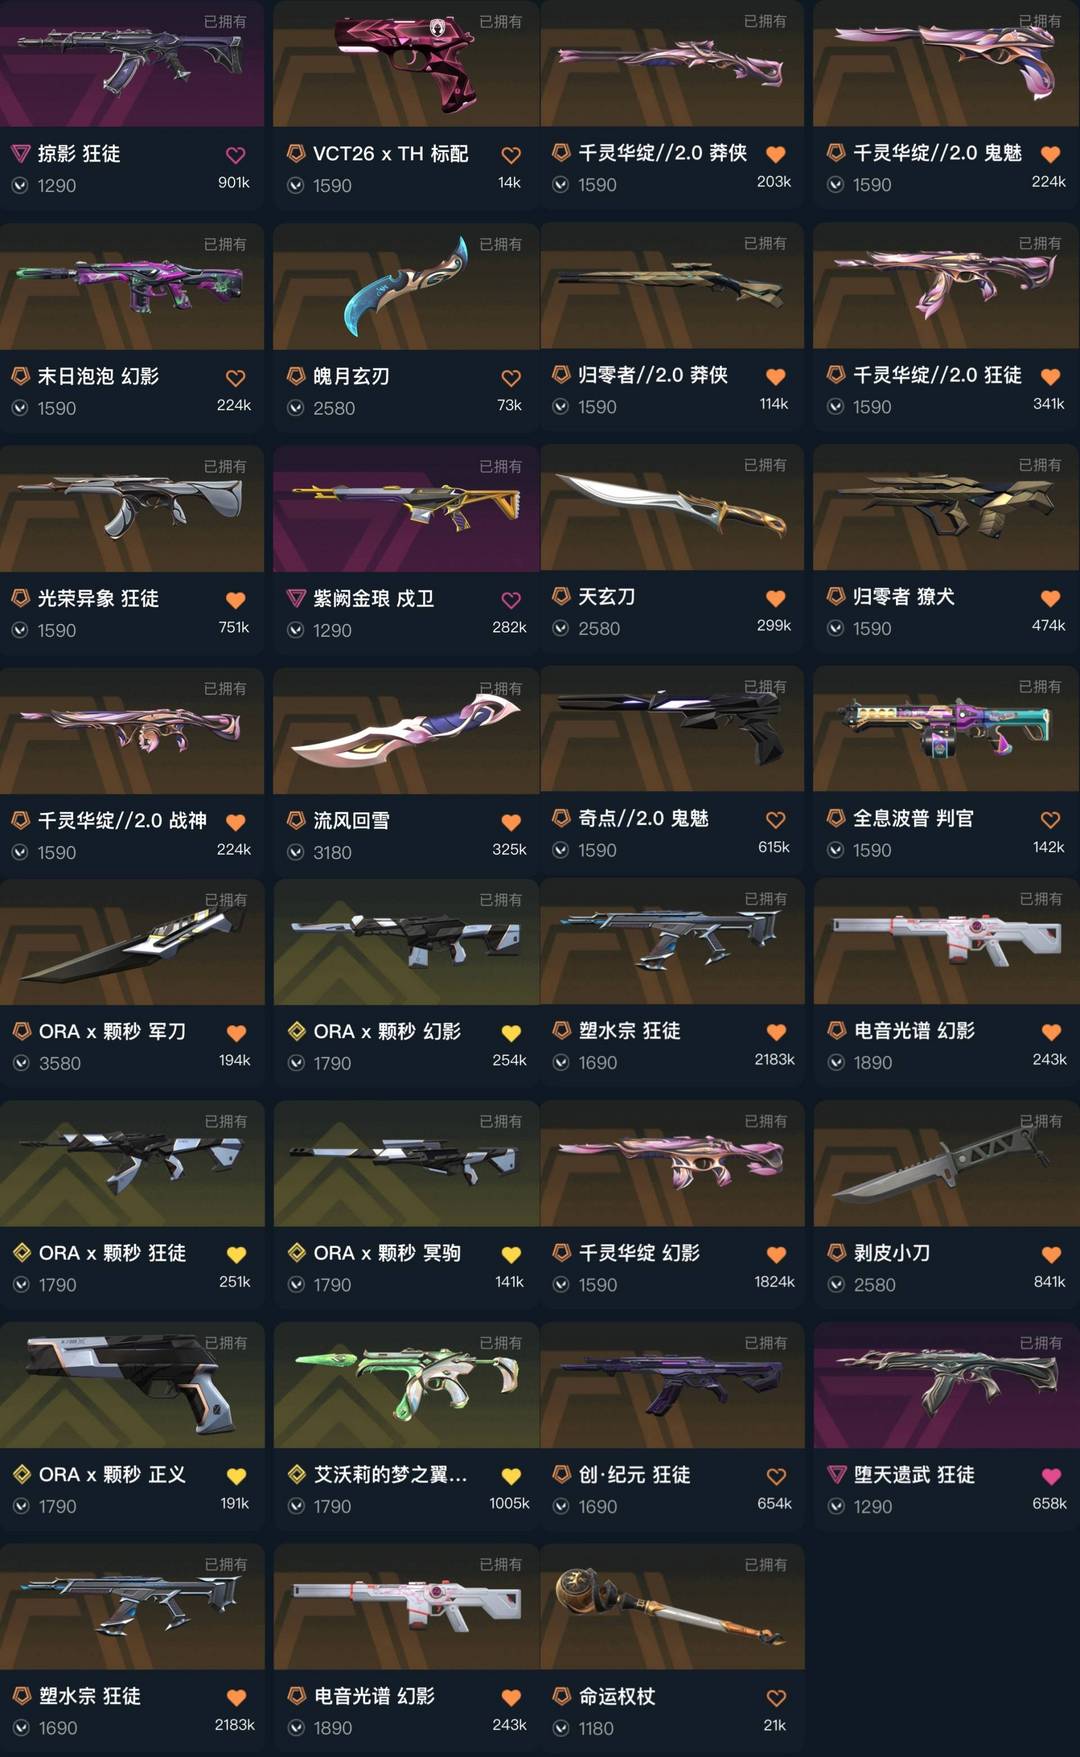The height and width of the screenshot is (1757, 1080).
Task: Toggle the heart on 命运权杖
Action: click(776, 1698)
